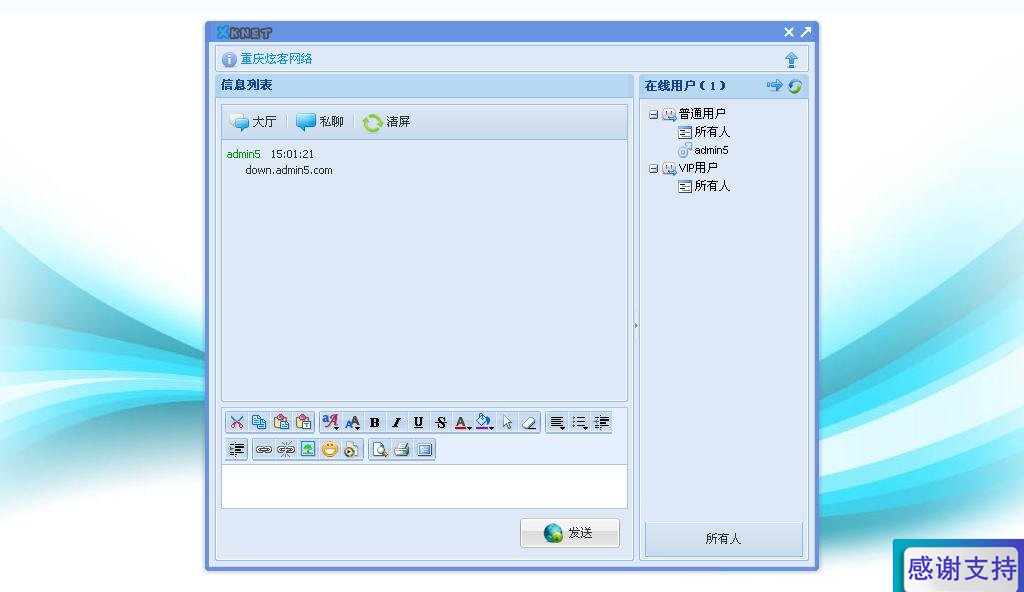
Task: Click the insert media file icon
Action: tap(351, 449)
